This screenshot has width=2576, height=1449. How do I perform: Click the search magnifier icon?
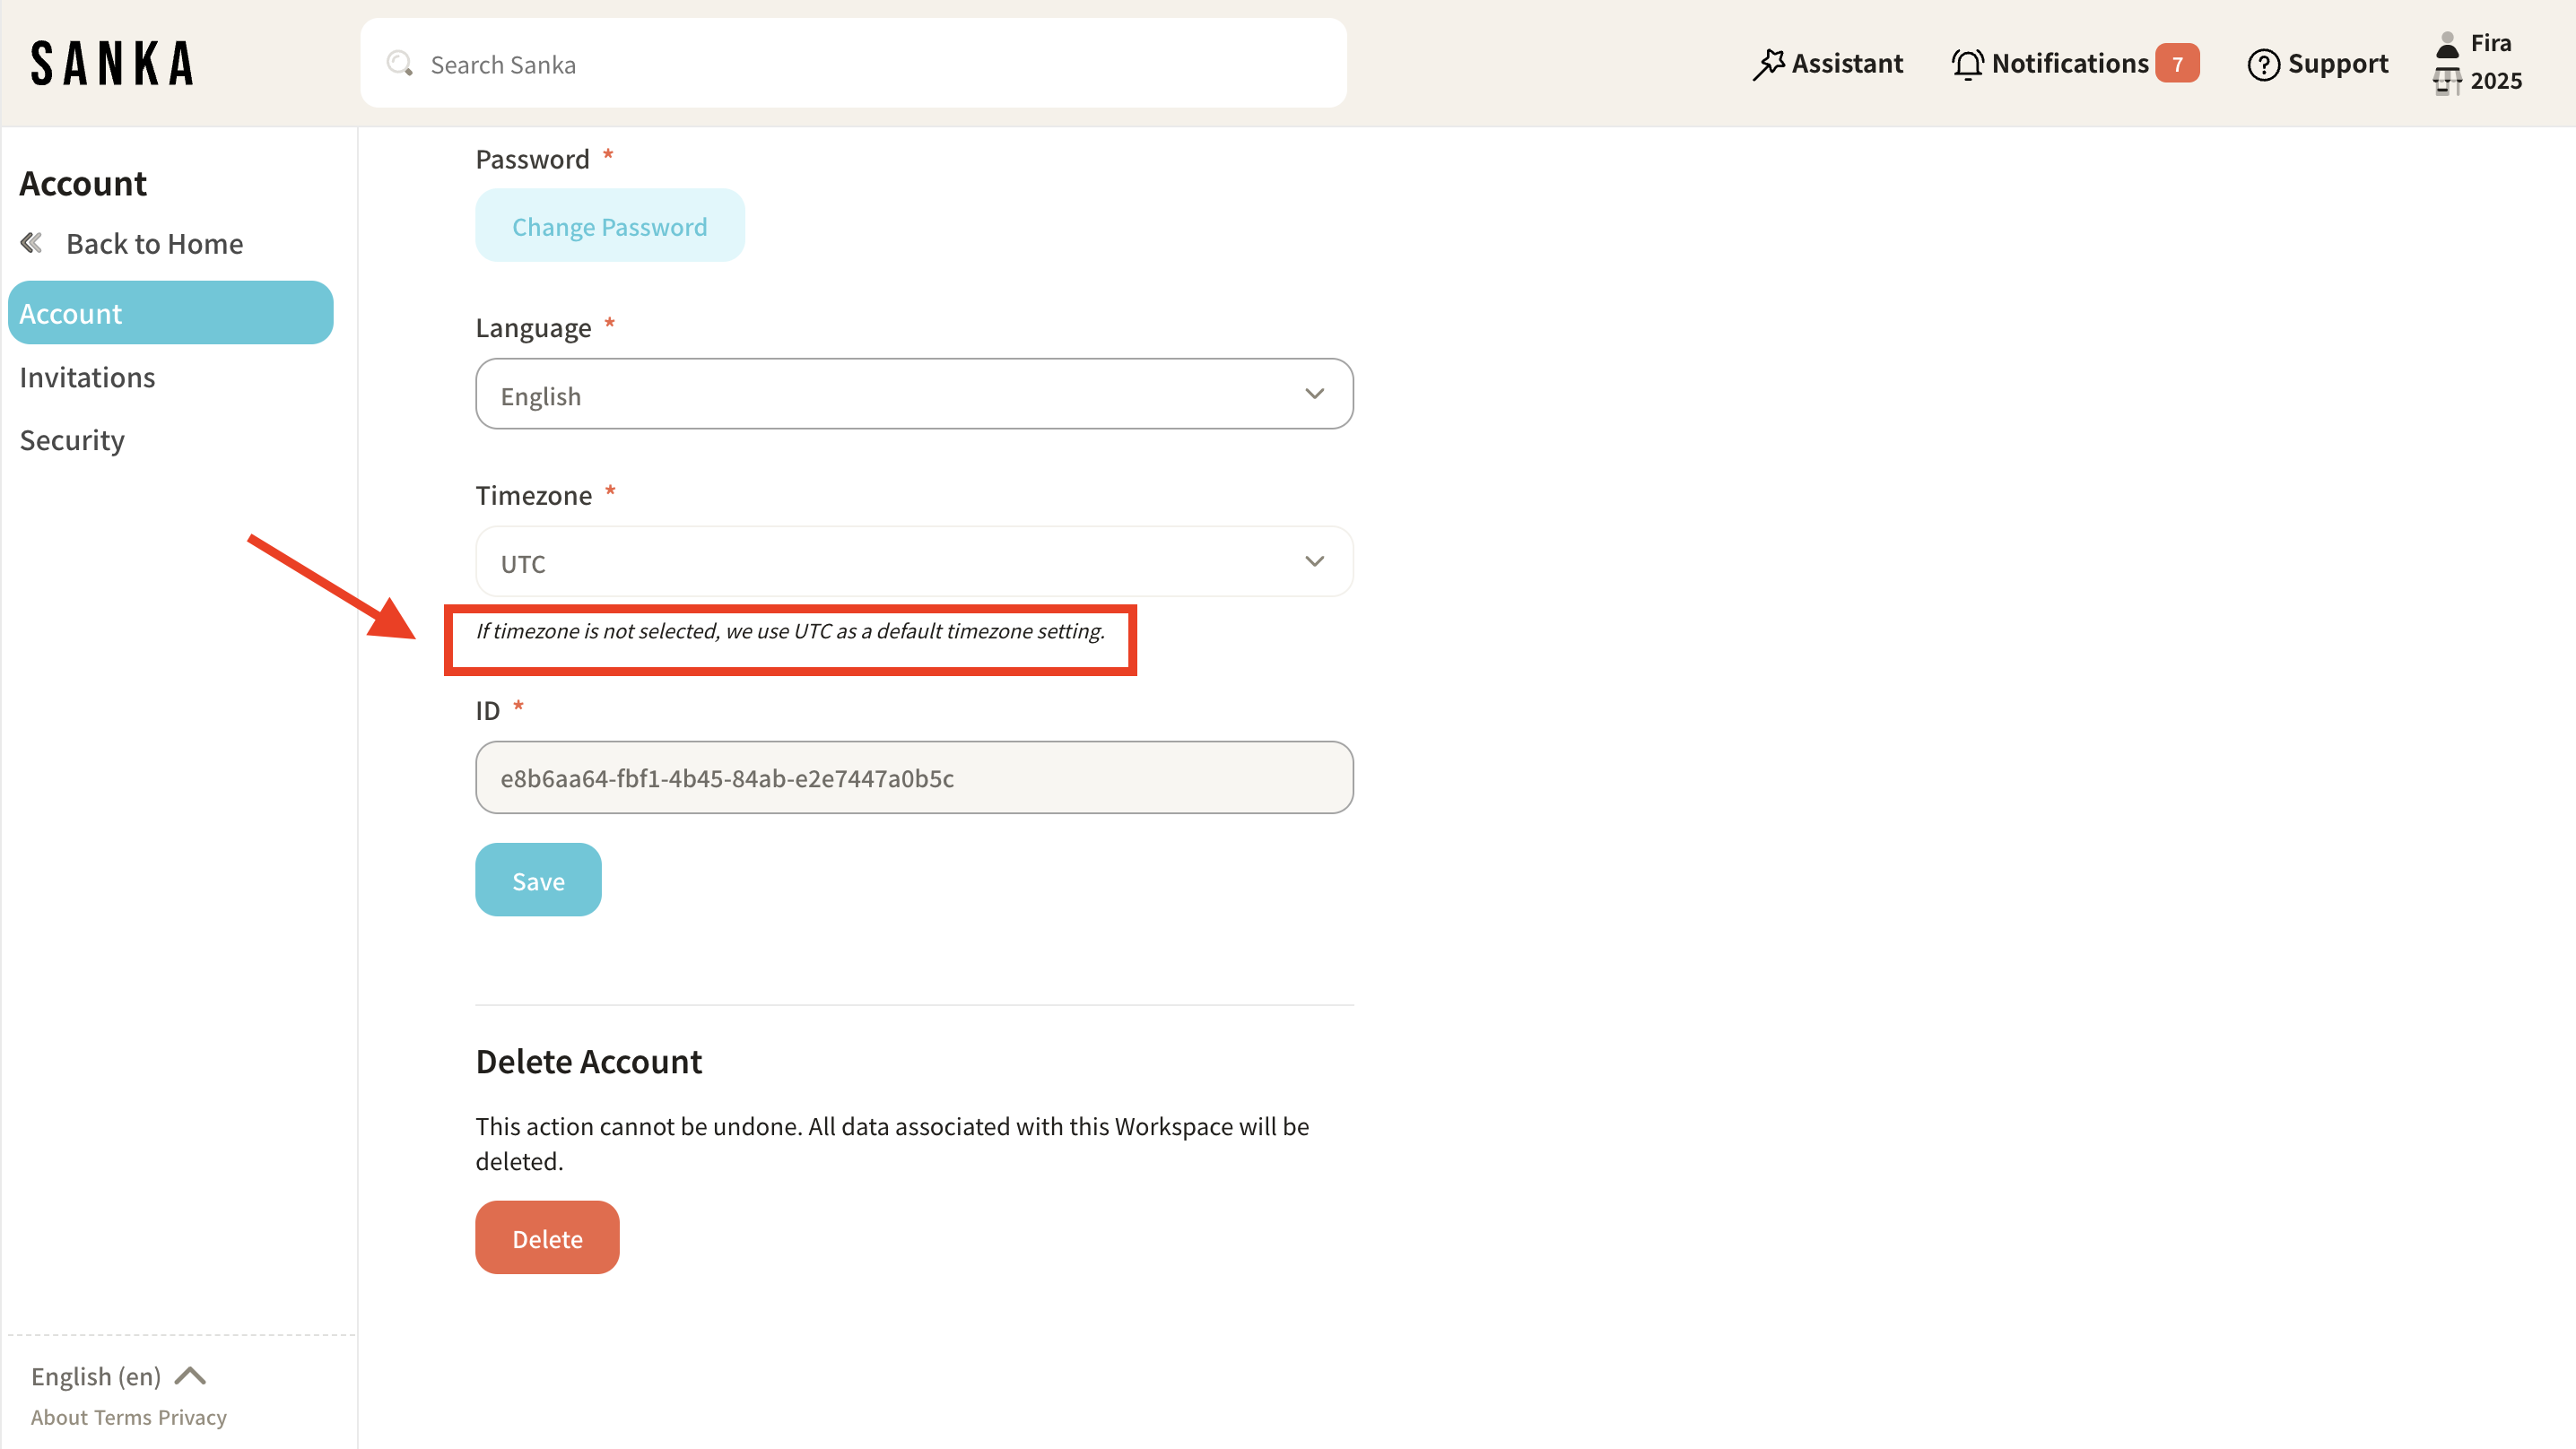(x=400, y=64)
